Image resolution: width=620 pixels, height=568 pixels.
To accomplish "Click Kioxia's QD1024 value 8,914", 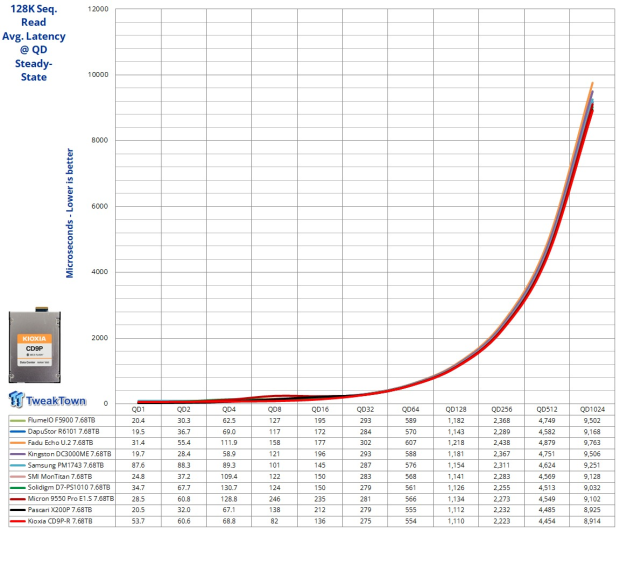I will pyautogui.click(x=592, y=521).
